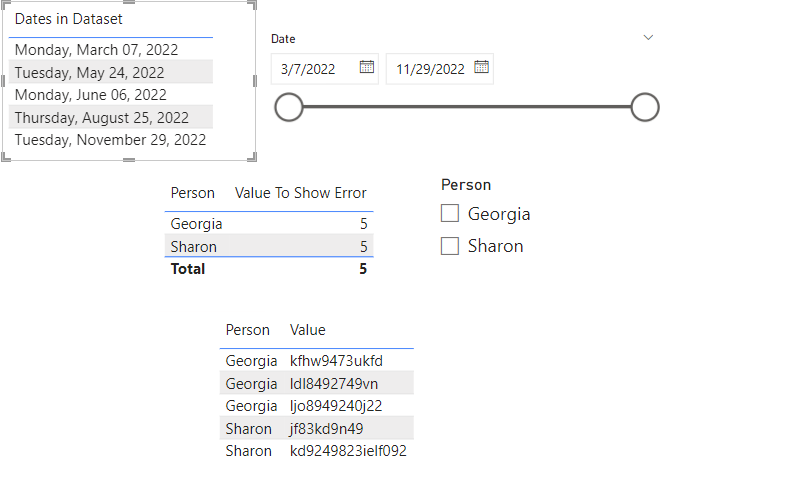Click the Person slicer title
Image resolution: width=802 pixels, height=489 pixels.
[x=466, y=185]
